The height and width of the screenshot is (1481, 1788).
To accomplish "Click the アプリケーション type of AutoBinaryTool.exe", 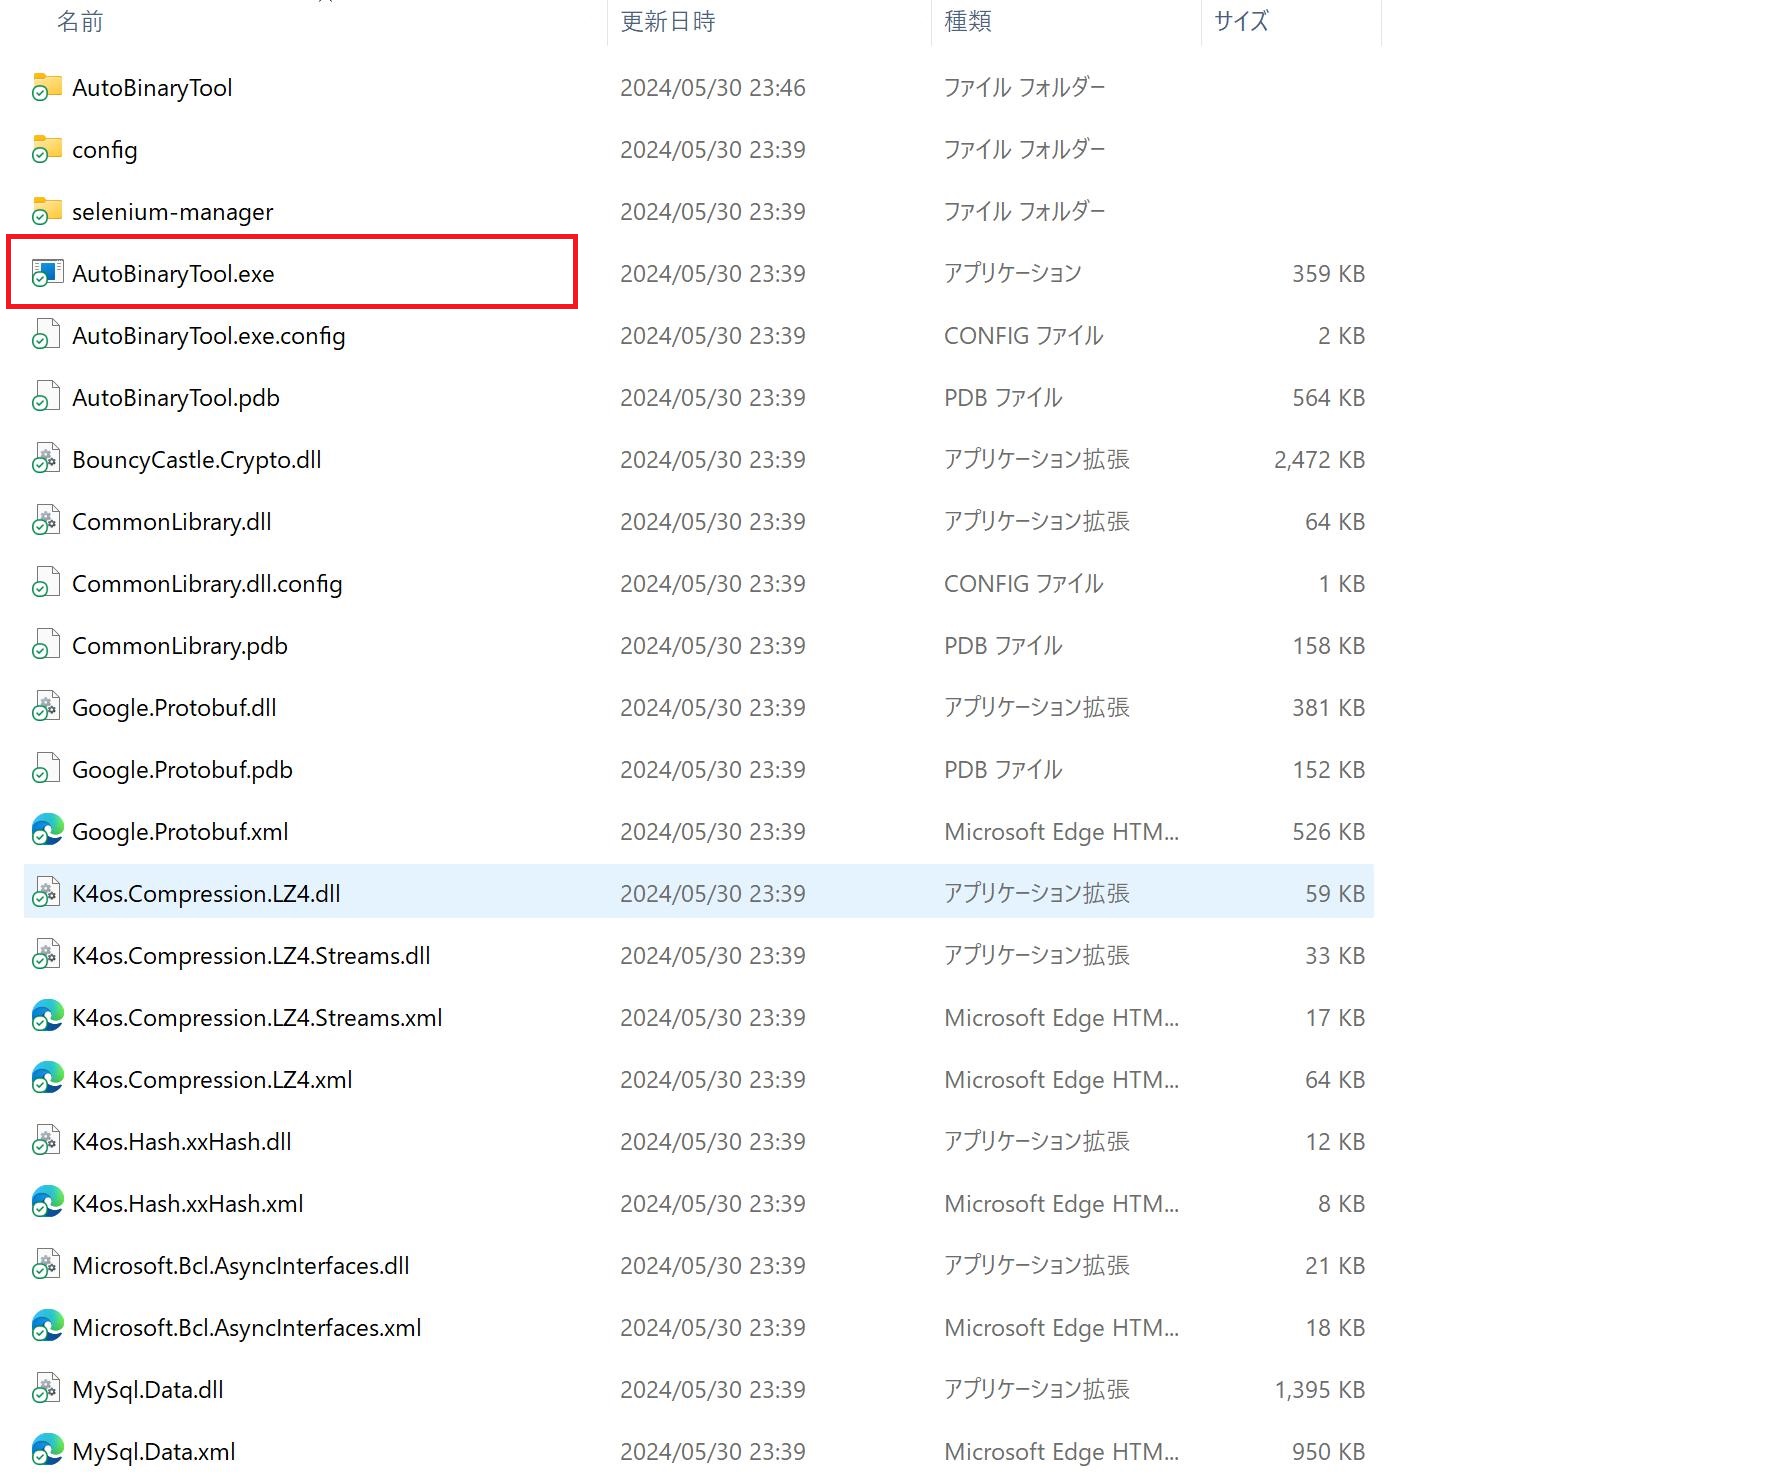I will pos(1013,274).
